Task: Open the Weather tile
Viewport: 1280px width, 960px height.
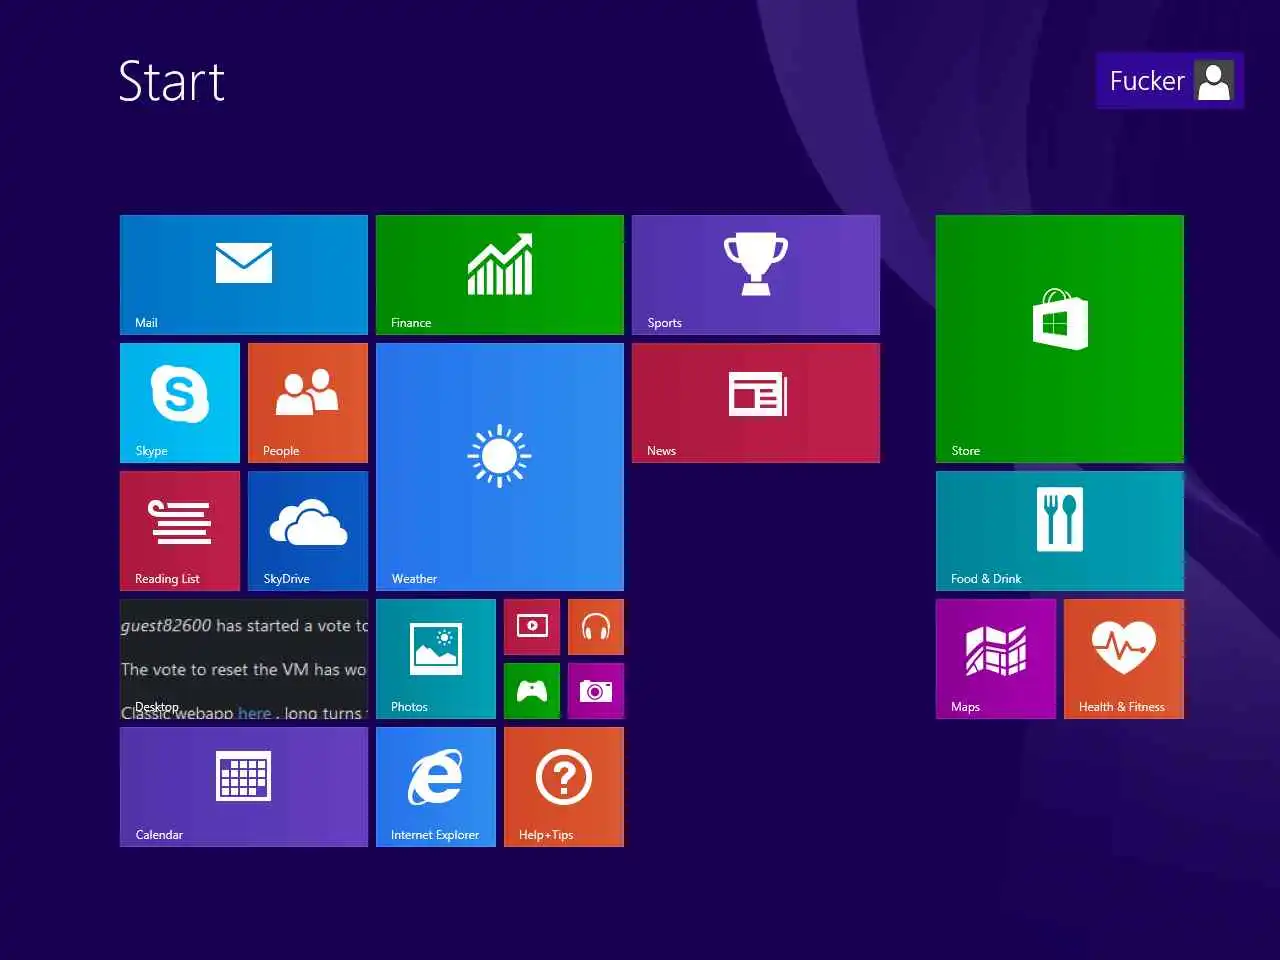Action: [500, 467]
